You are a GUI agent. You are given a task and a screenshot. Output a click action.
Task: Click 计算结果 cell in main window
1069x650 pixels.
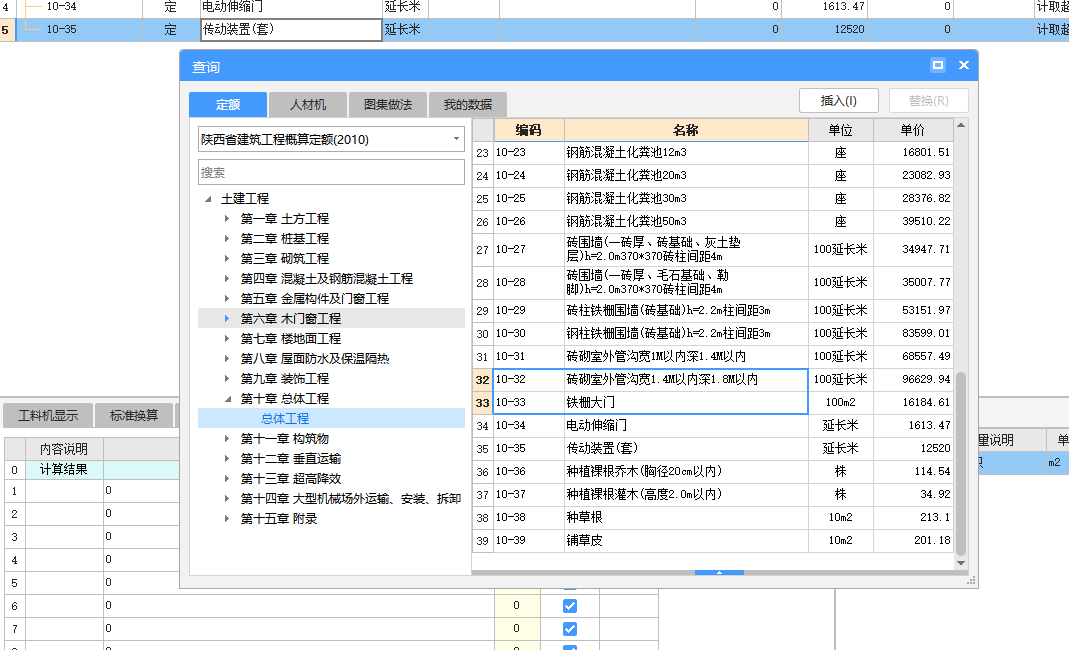click(x=63, y=470)
